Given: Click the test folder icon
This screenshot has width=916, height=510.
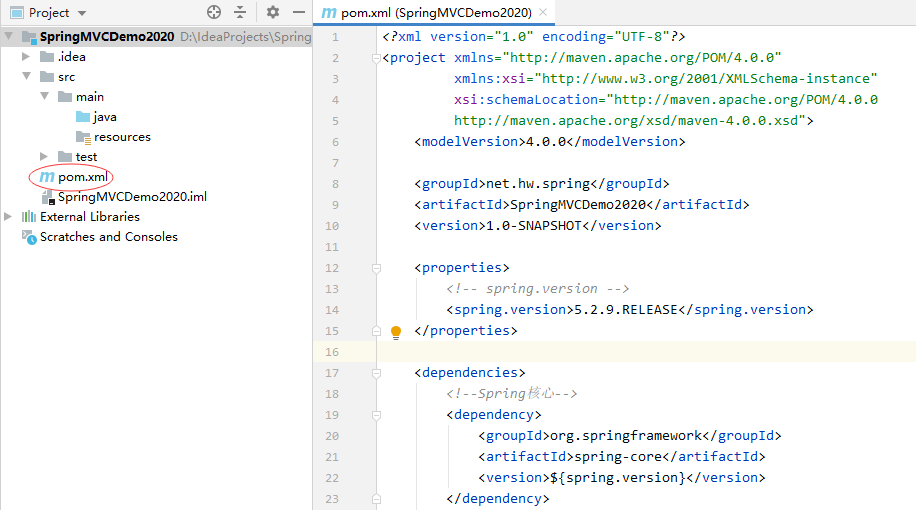Looking at the screenshot, I should [x=65, y=157].
